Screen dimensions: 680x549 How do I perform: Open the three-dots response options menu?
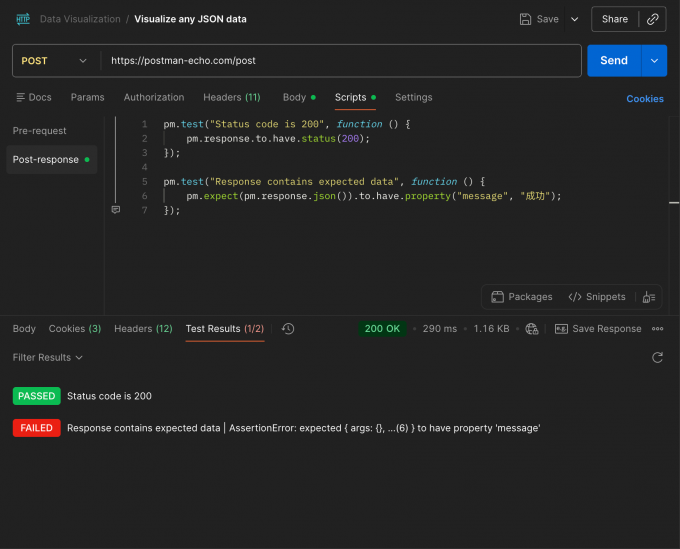coord(657,329)
